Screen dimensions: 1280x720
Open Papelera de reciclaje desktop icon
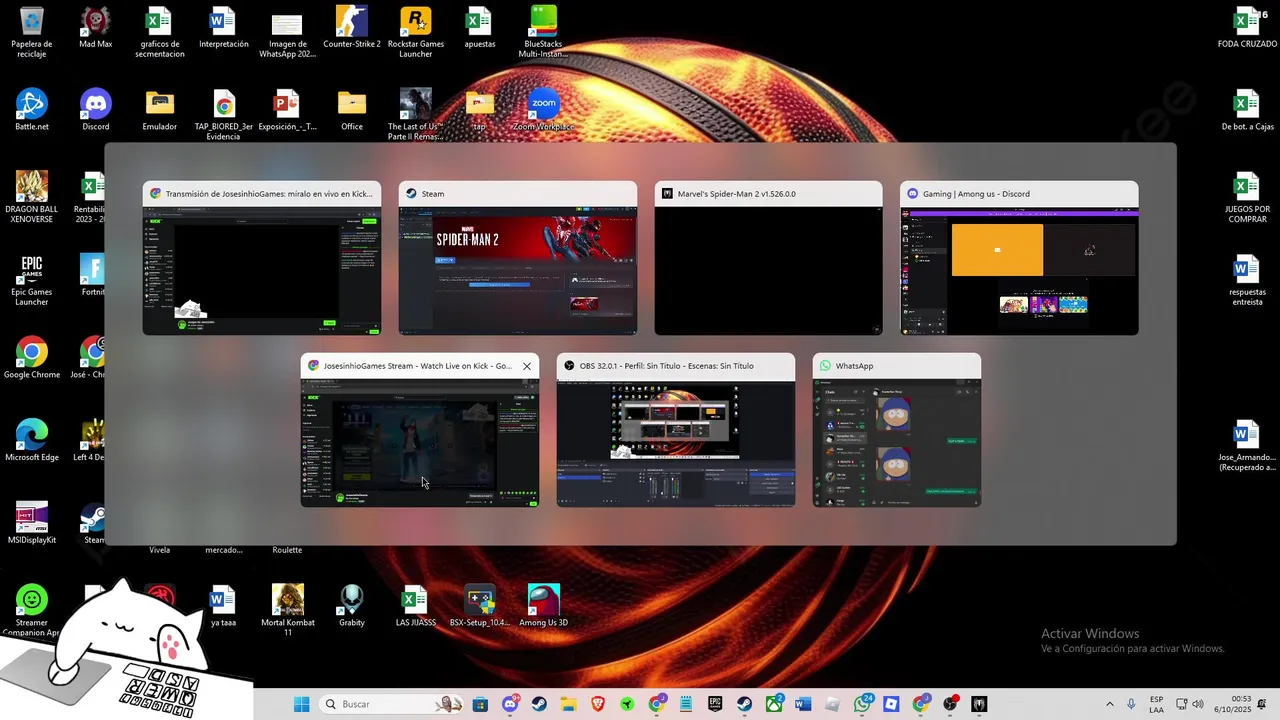click(32, 32)
